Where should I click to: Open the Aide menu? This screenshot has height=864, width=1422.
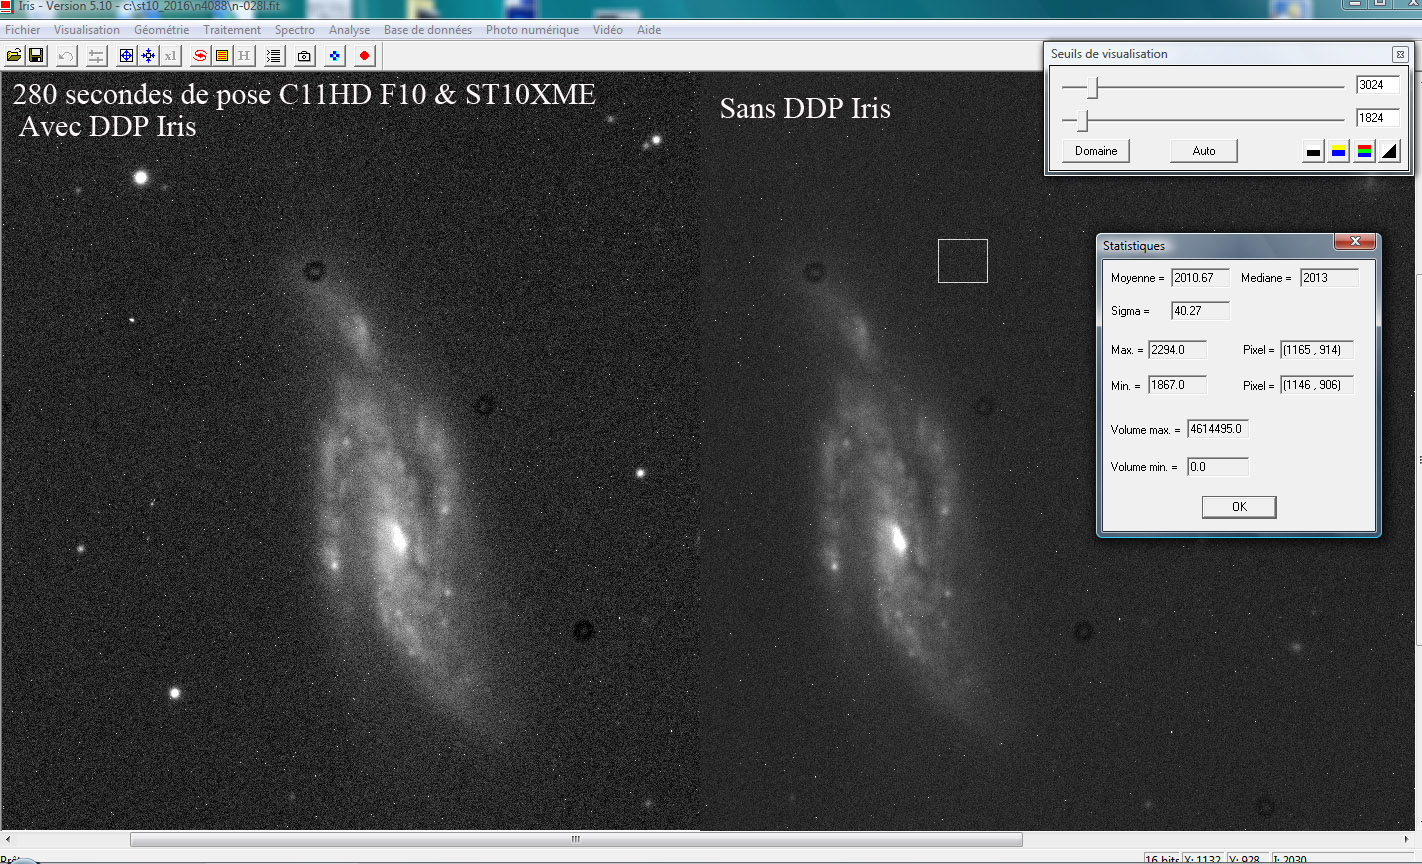point(649,30)
